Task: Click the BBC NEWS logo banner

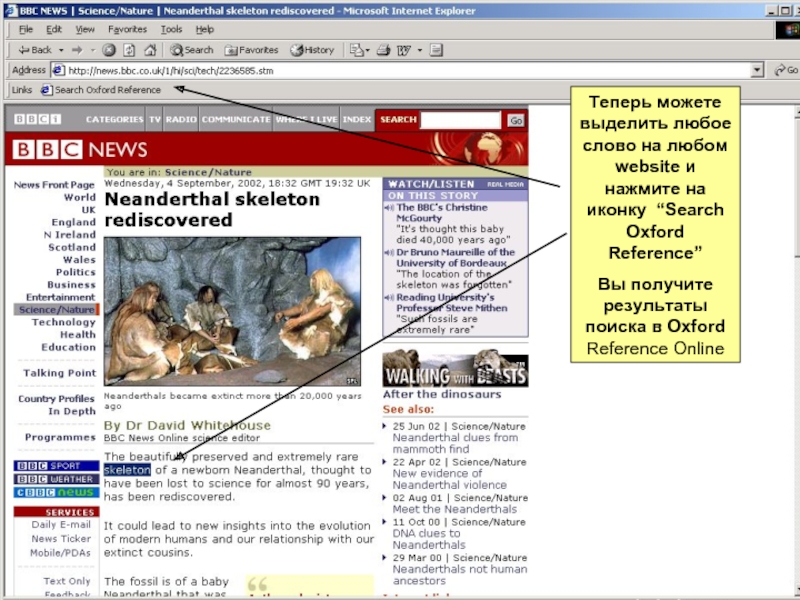Action: point(80,149)
